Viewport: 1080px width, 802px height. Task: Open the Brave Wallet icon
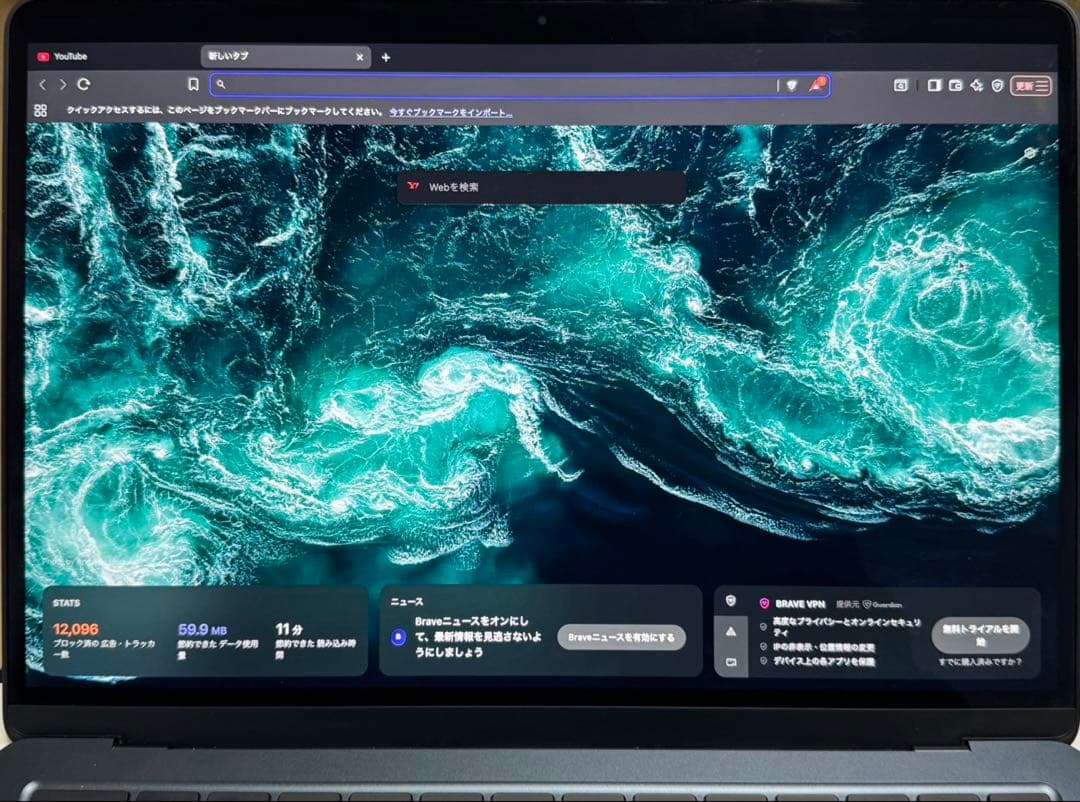[954, 86]
